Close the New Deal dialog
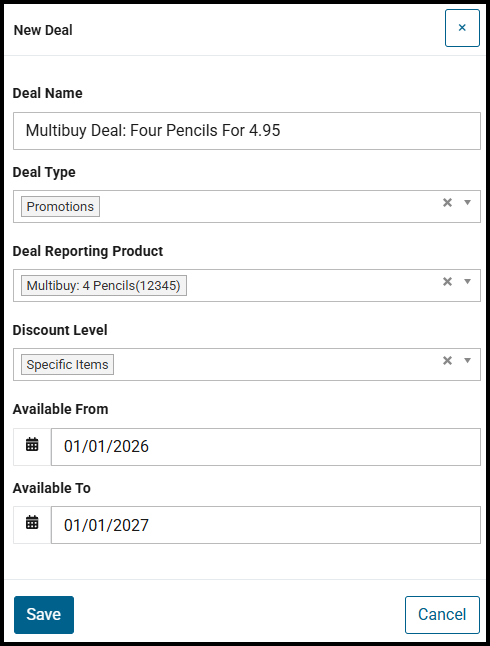Screen dimensions: 490x646 [x=462, y=28]
